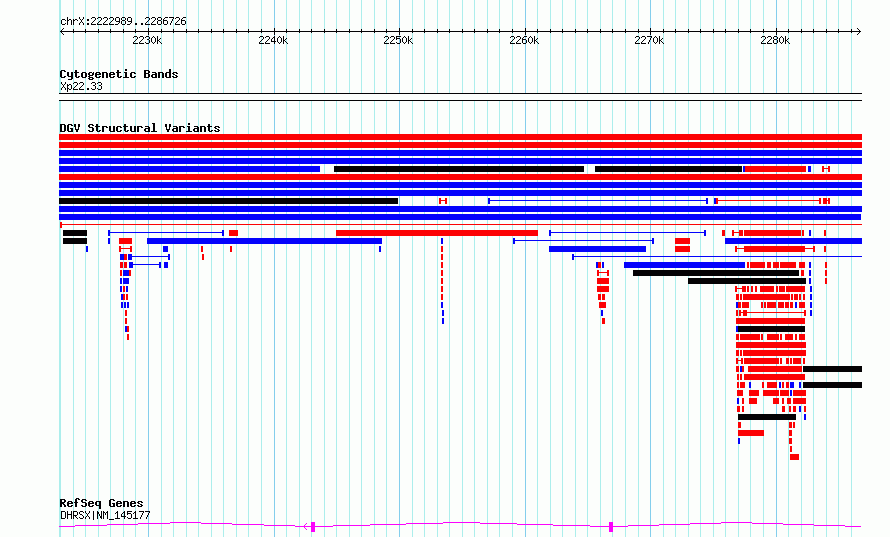The height and width of the screenshot is (537, 890).
Task: Select the DGV Structural Variants track title
Action: click(x=140, y=128)
